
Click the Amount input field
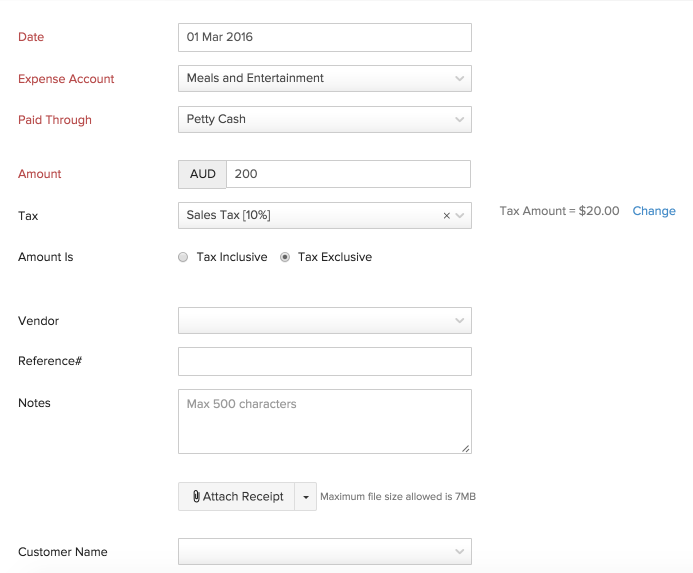tap(348, 174)
